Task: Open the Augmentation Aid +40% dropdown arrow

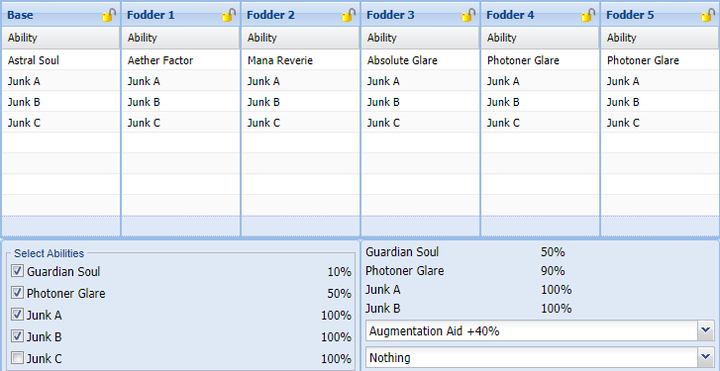Action: tap(706, 331)
